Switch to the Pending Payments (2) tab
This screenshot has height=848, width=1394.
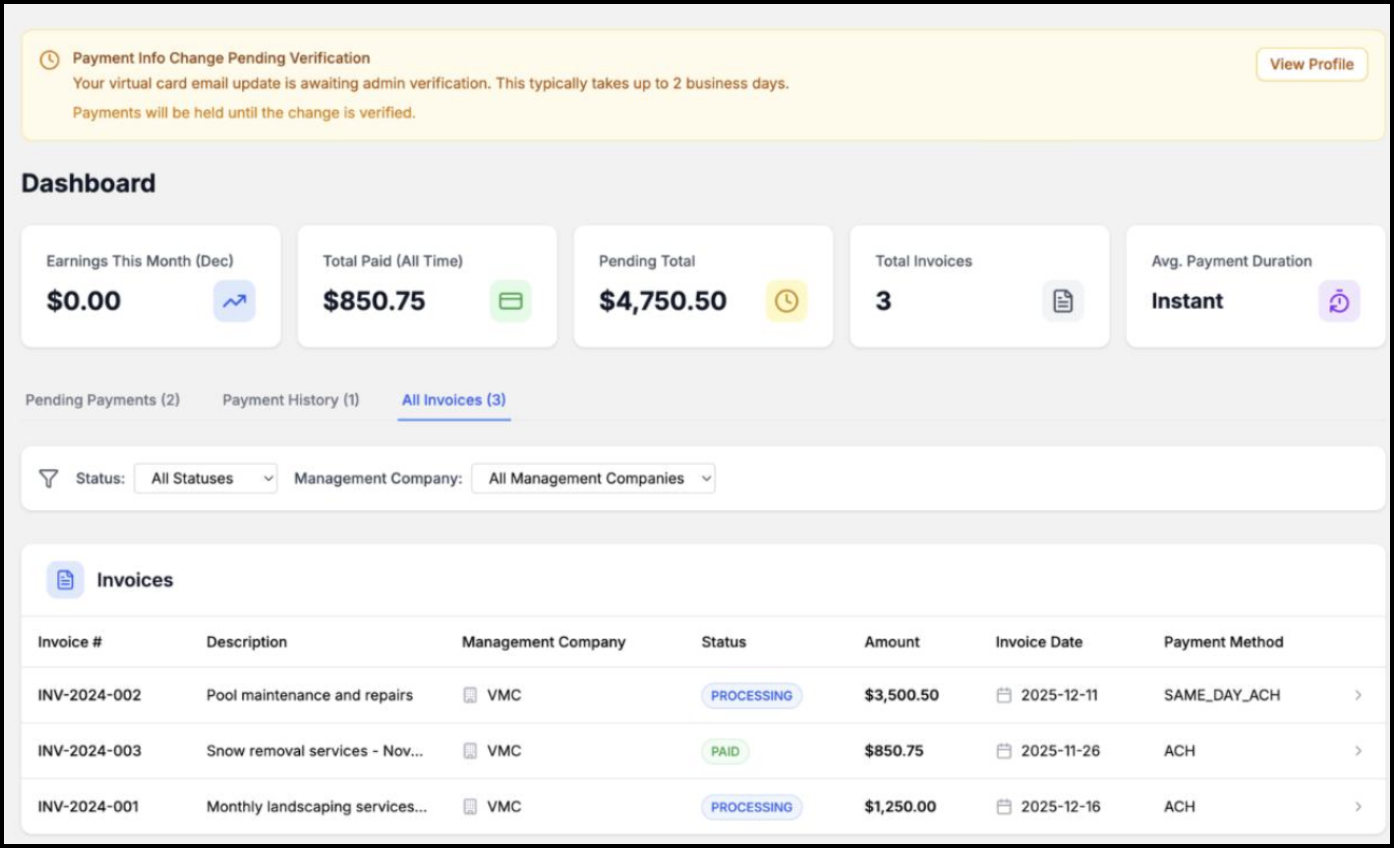(102, 400)
